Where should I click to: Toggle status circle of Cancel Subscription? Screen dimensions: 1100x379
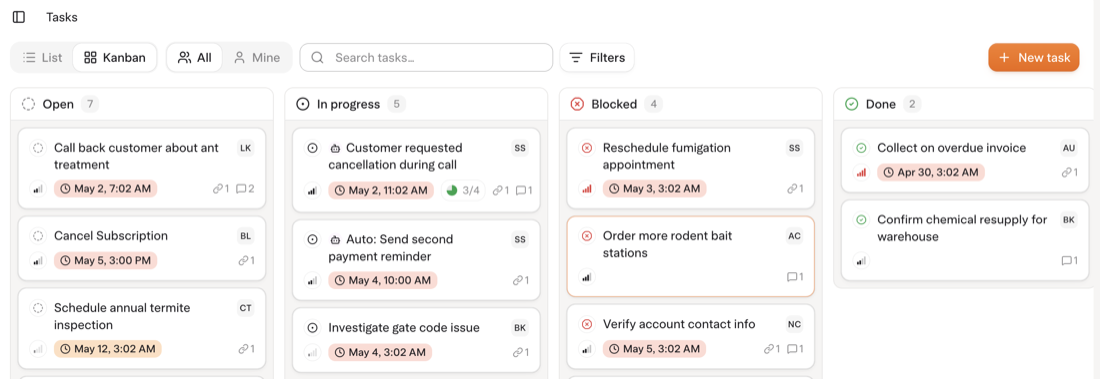tap(39, 236)
